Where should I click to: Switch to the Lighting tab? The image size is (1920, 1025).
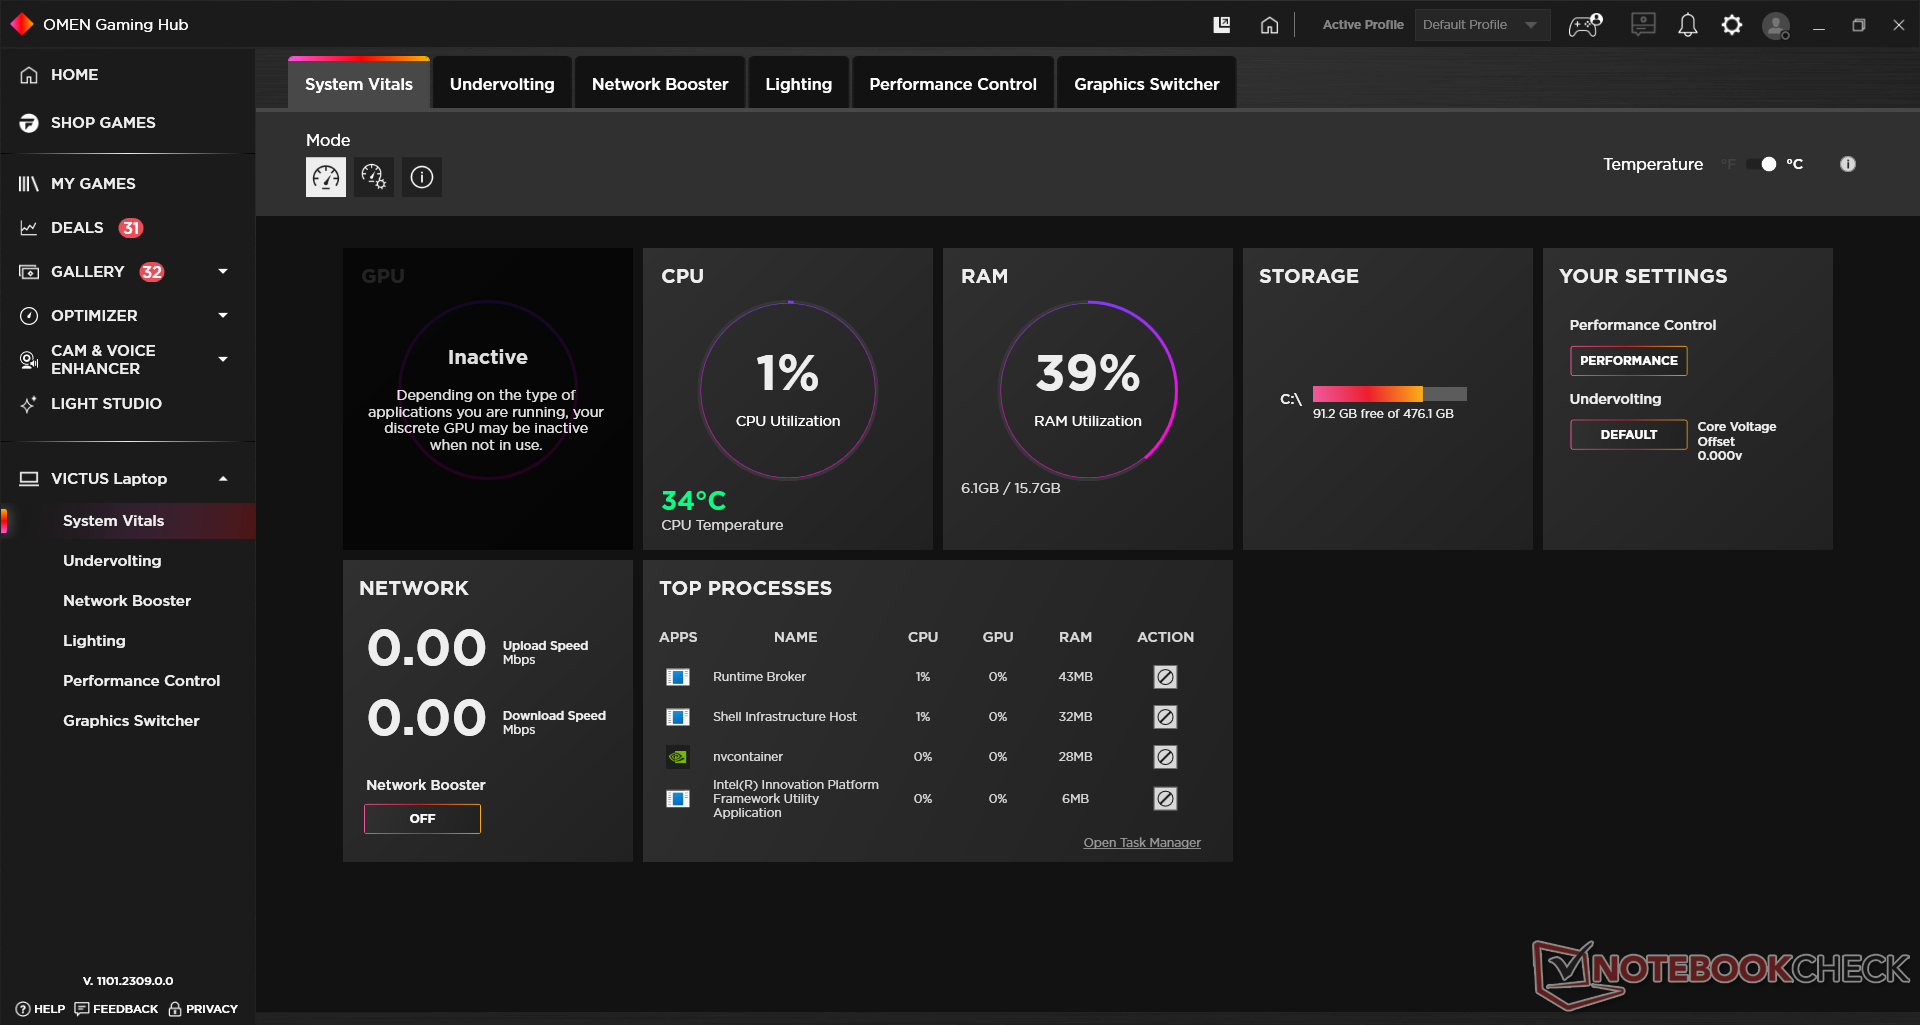tap(798, 84)
